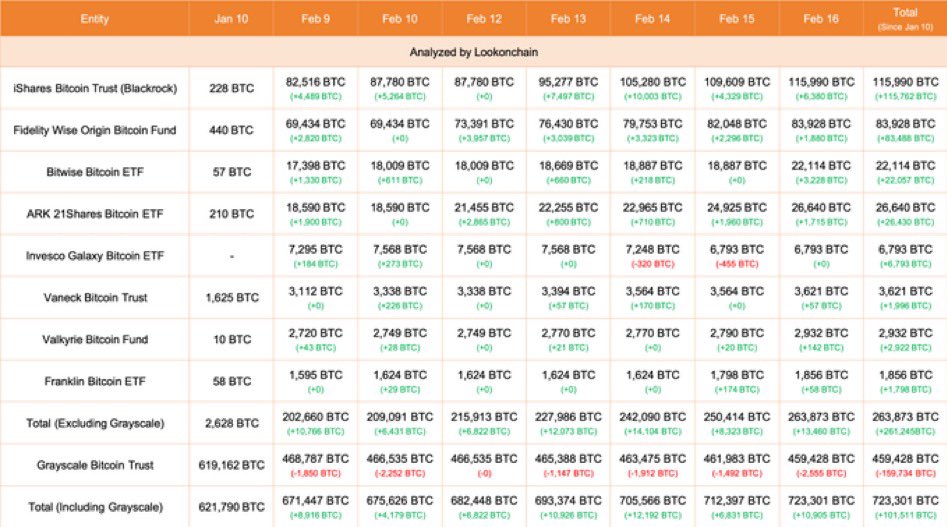947x527 pixels.
Task: Click the 7,295 BTC cell
Action: click(x=315, y=256)
